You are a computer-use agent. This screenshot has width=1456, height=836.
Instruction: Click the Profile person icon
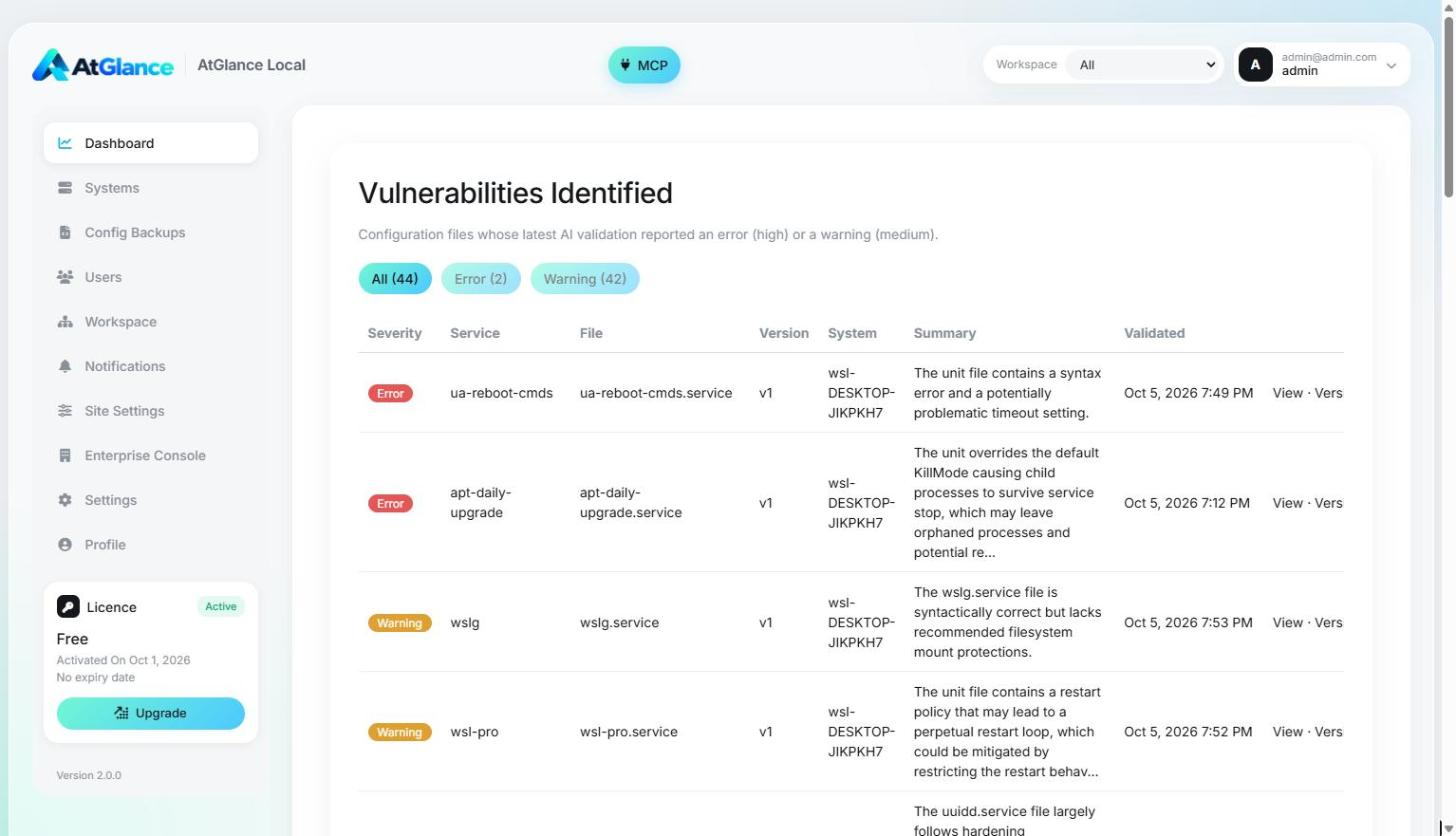[65, 545]
